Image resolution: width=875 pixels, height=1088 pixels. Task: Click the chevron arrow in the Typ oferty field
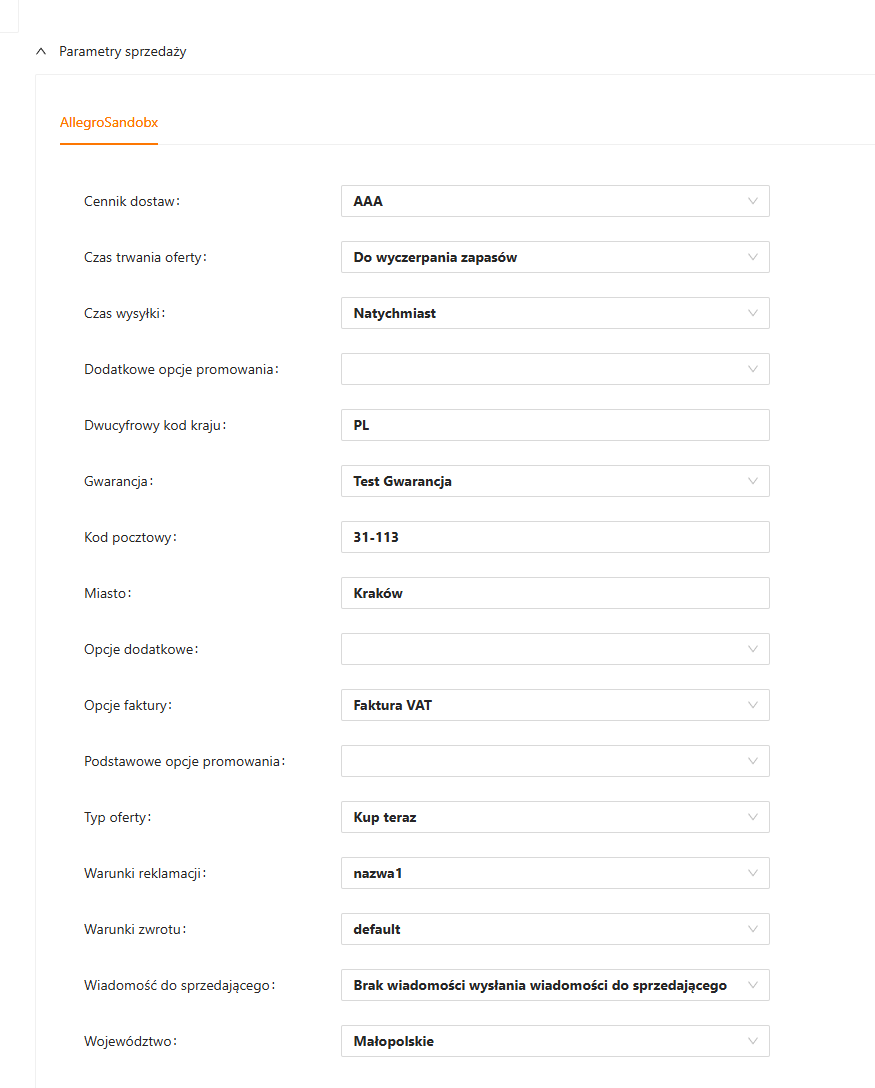tap(753, 817)
